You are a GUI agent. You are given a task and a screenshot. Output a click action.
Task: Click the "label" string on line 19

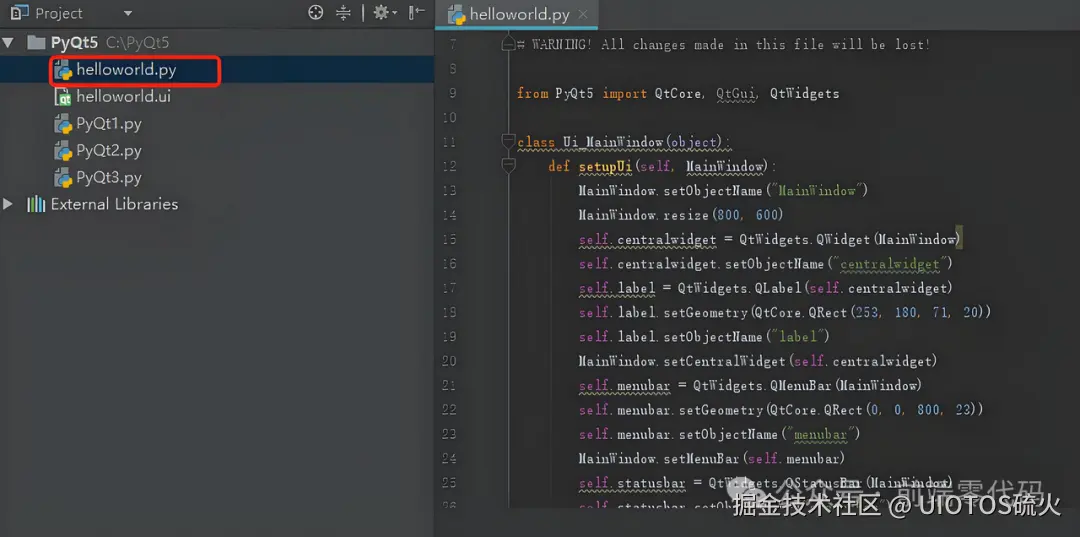pos(801,336)
